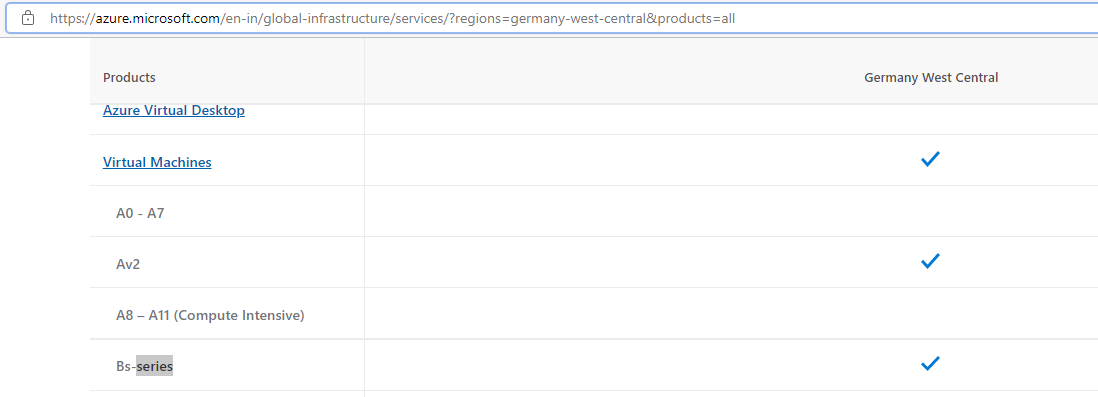Click the Bs- prefix of Bs-series label
Screen dimensions: 1098x397
pos(126,366)
